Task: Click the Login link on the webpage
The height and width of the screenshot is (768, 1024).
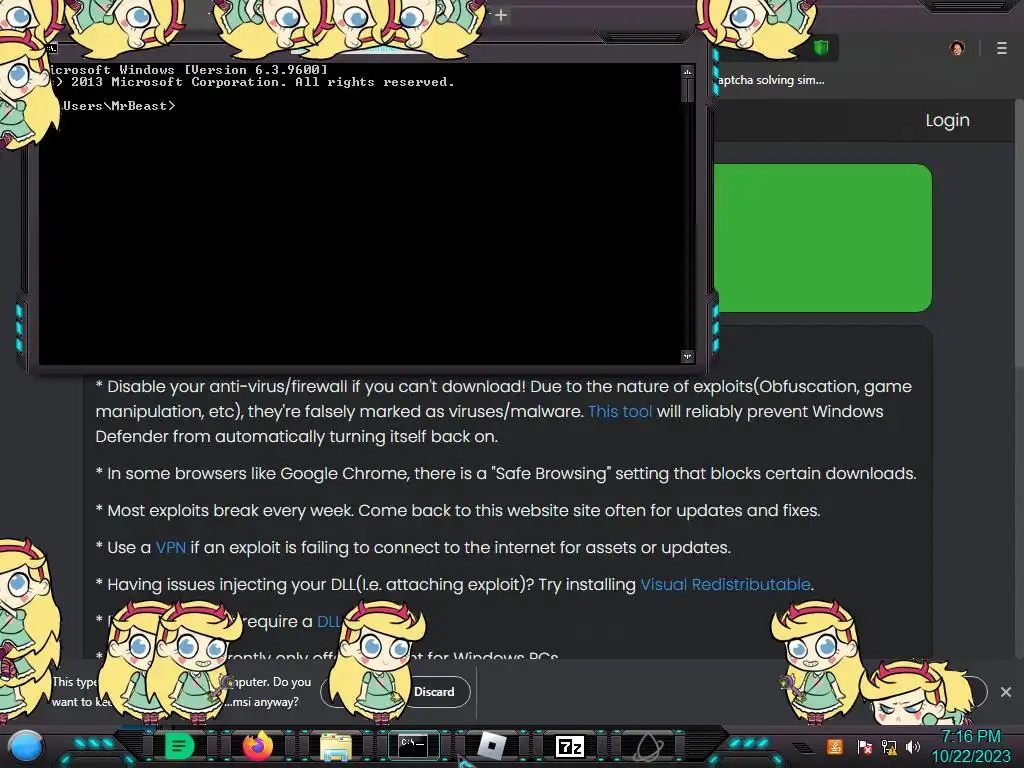Action: [x=947, y=120]
